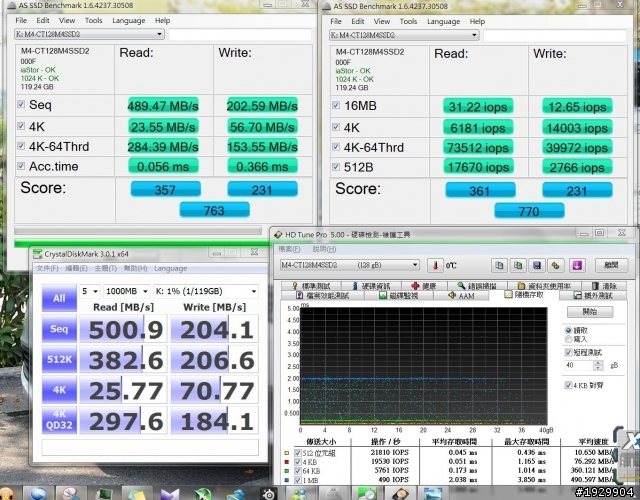Open CrystalDiskMark drive dropdown K: 1%
The image size is (640, 500).
click(x=206, y=291)
